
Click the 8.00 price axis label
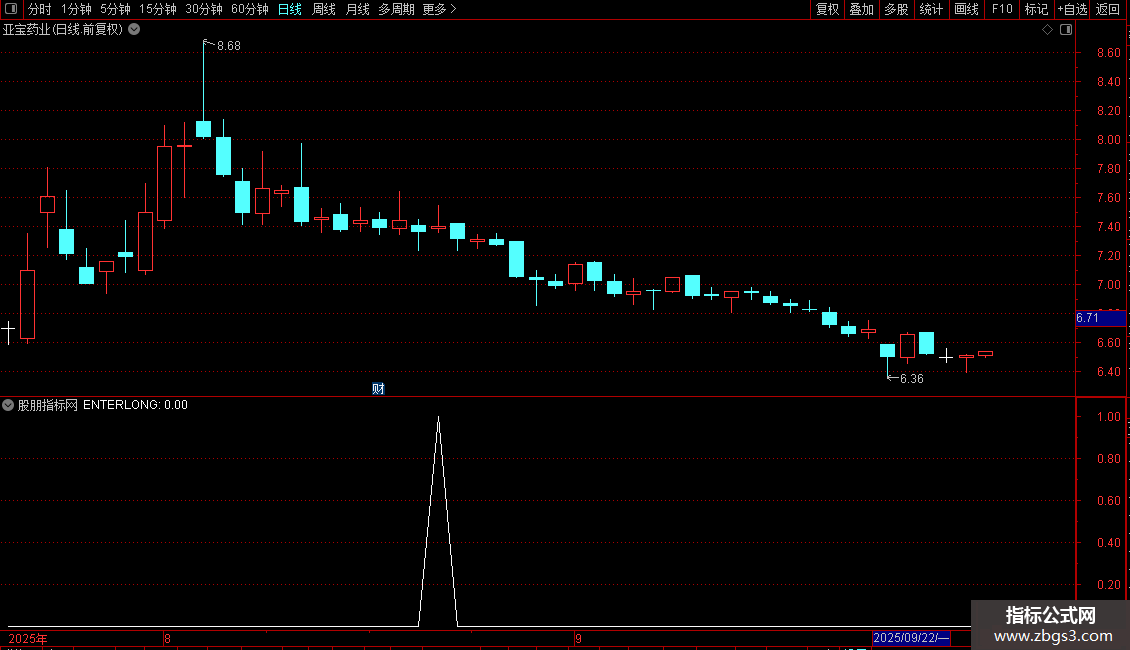[x=1108, y=140]
